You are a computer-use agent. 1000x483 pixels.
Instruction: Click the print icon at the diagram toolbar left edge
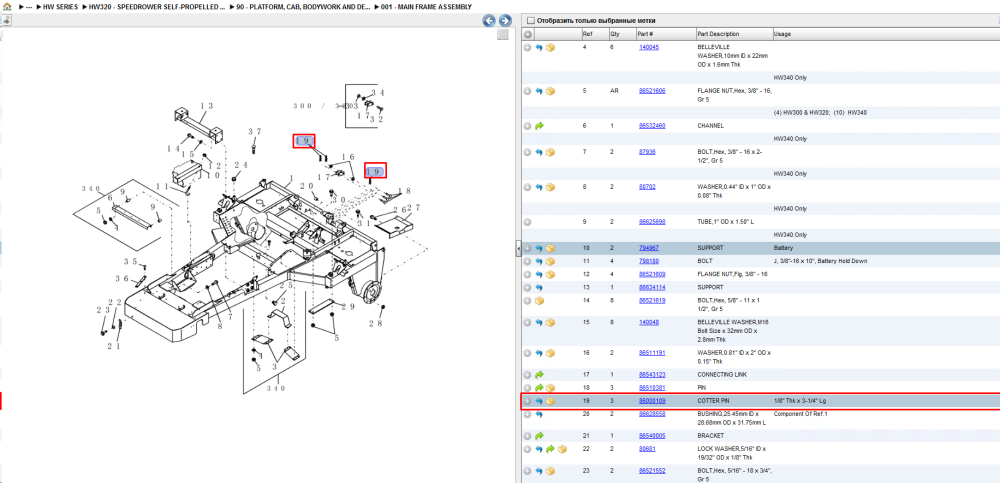[6, 20]
